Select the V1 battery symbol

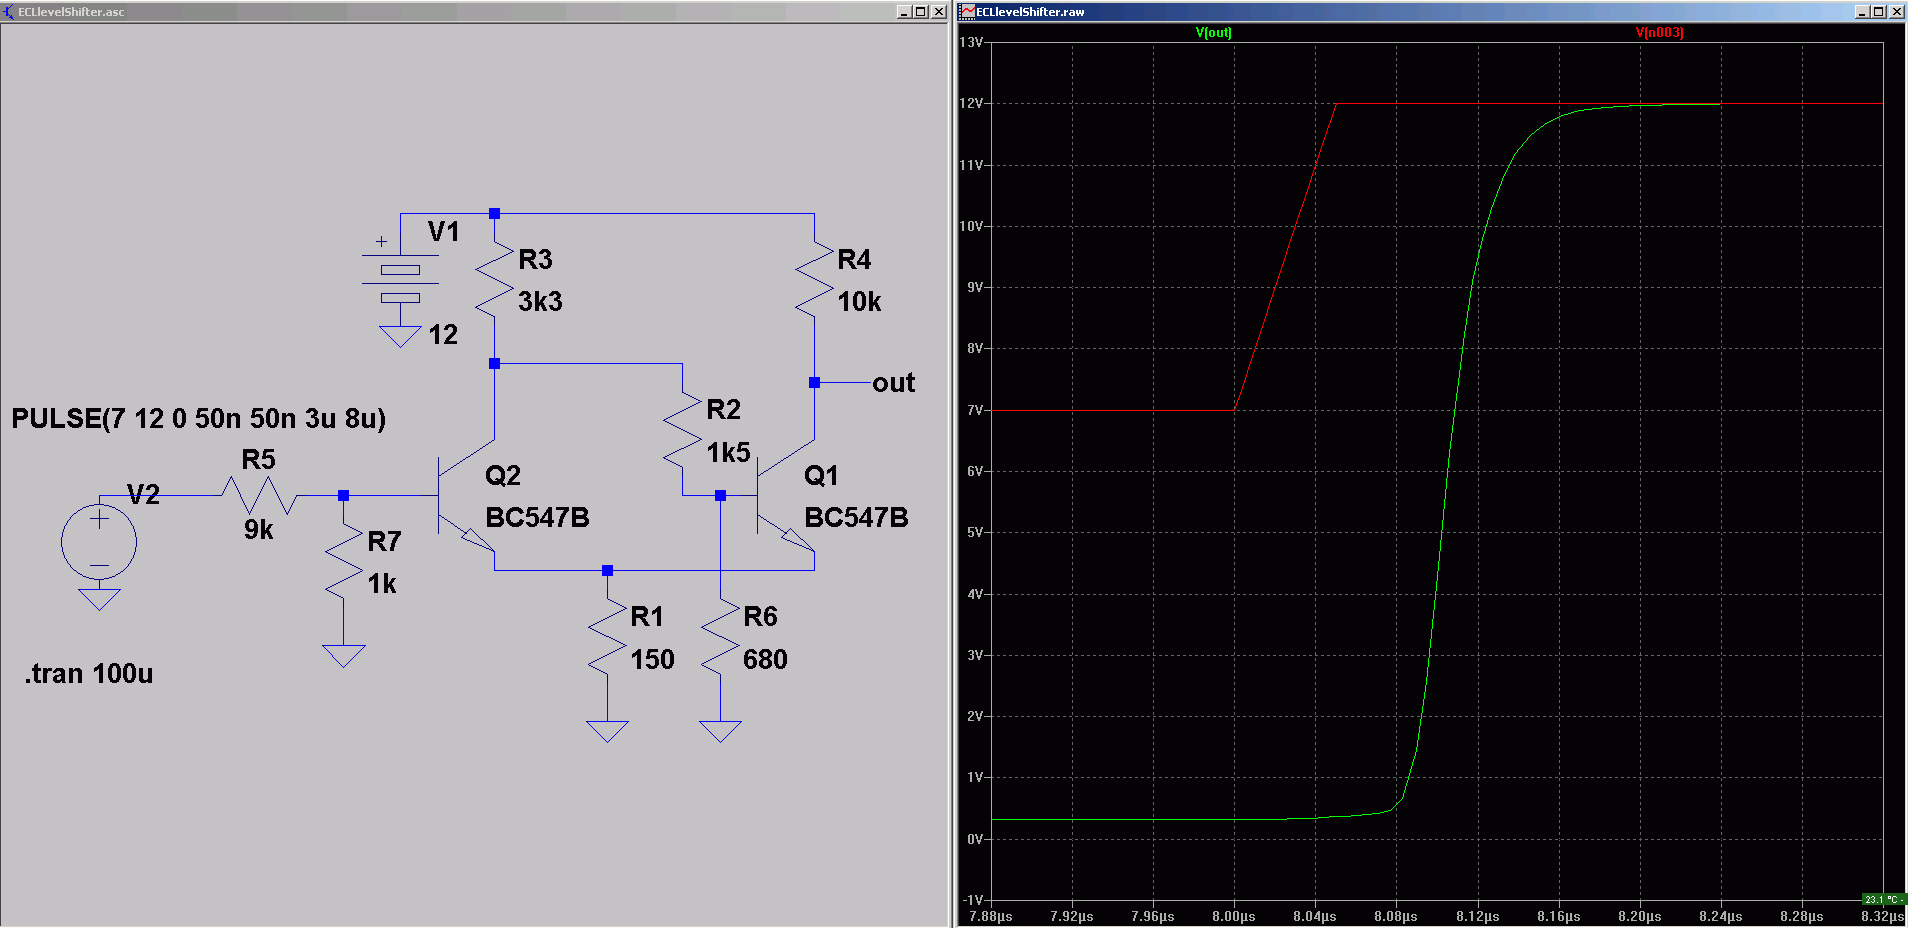point(400,283)
